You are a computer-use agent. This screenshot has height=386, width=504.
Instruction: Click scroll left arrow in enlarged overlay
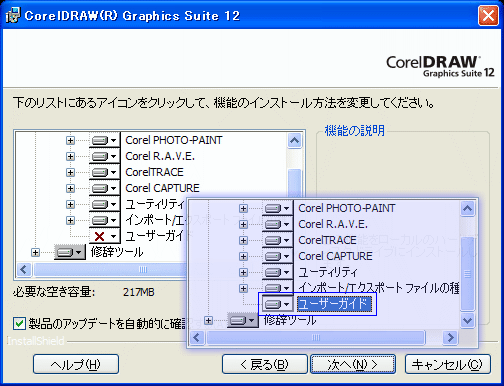(197, 338)
